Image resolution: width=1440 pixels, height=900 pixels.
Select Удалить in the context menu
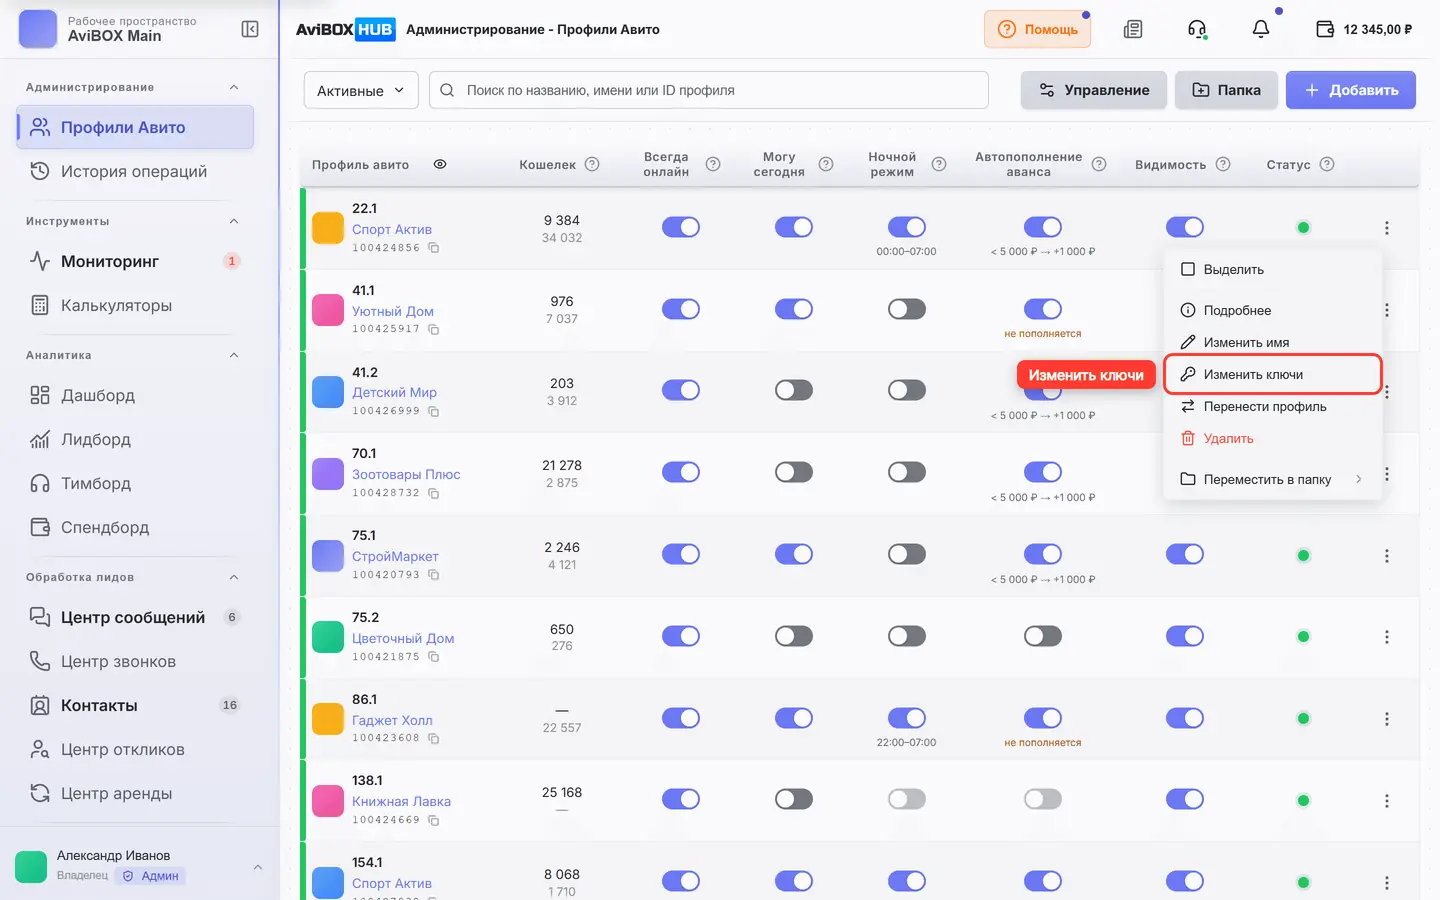coord(1273,438)
